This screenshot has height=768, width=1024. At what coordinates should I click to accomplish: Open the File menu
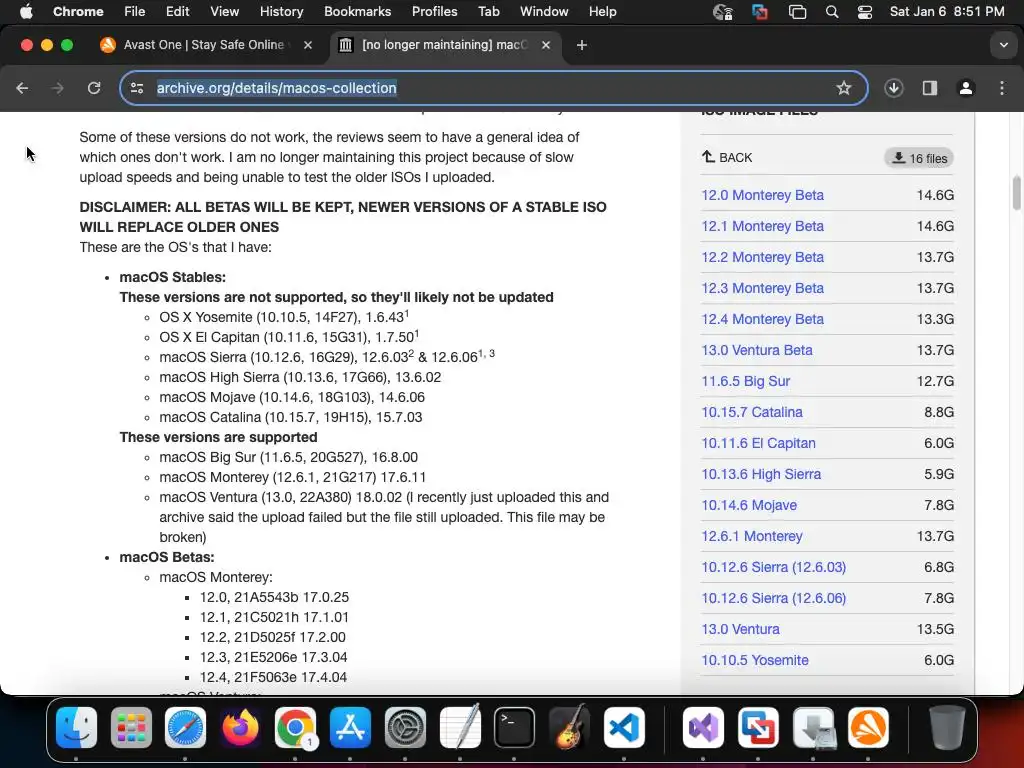tap(135, 12)
